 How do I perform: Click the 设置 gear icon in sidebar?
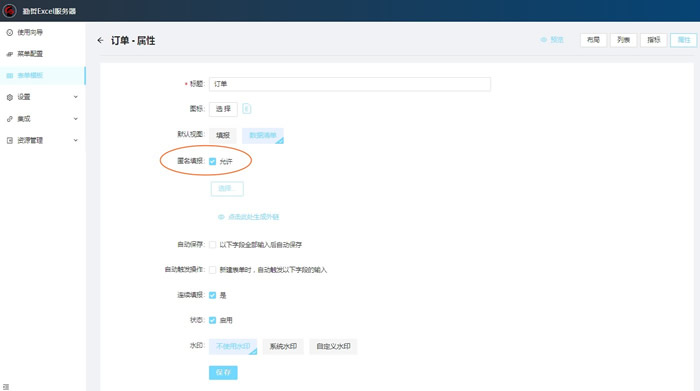[x=9, y=97]
